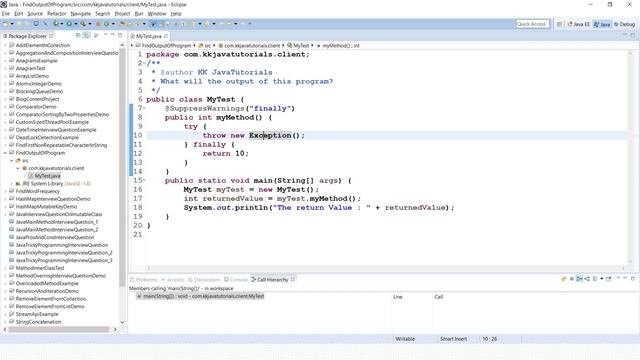Image resolution: width=640 pixels, height=360 pixels.
Task: Switch to the Java perspective
Action: click(602, 24)
